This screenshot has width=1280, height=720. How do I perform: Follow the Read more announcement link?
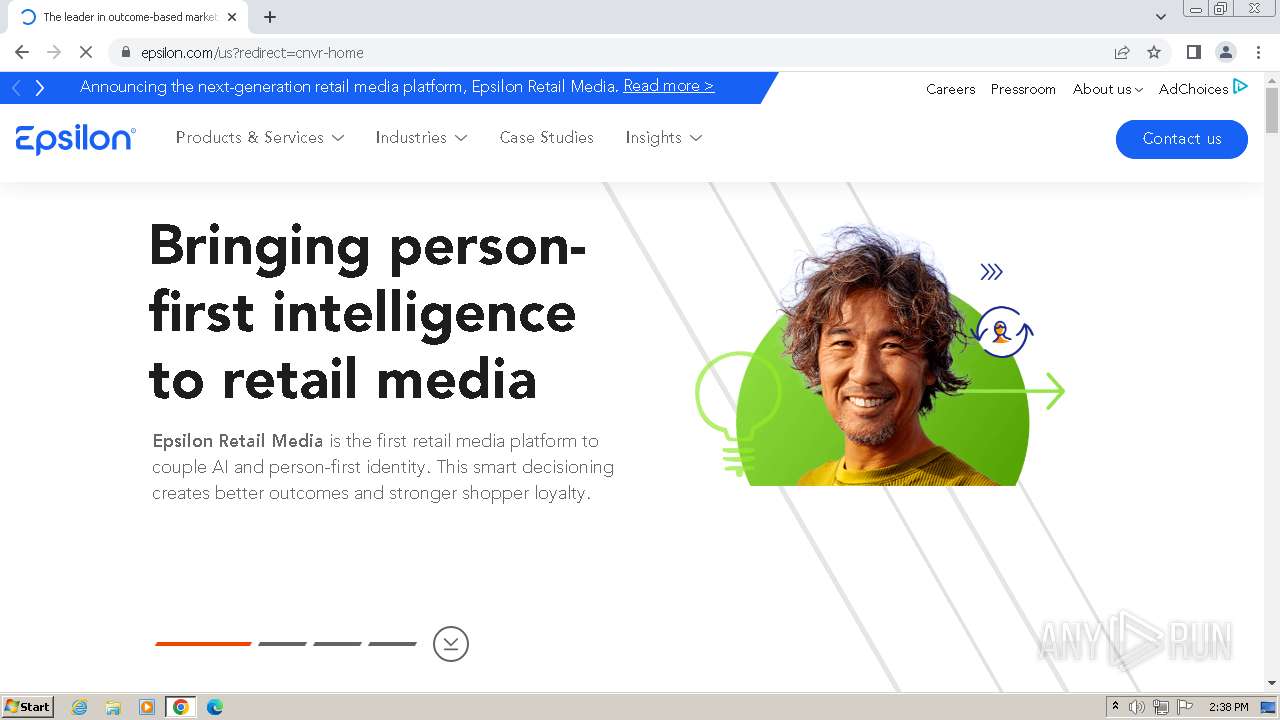pos(669,86)
